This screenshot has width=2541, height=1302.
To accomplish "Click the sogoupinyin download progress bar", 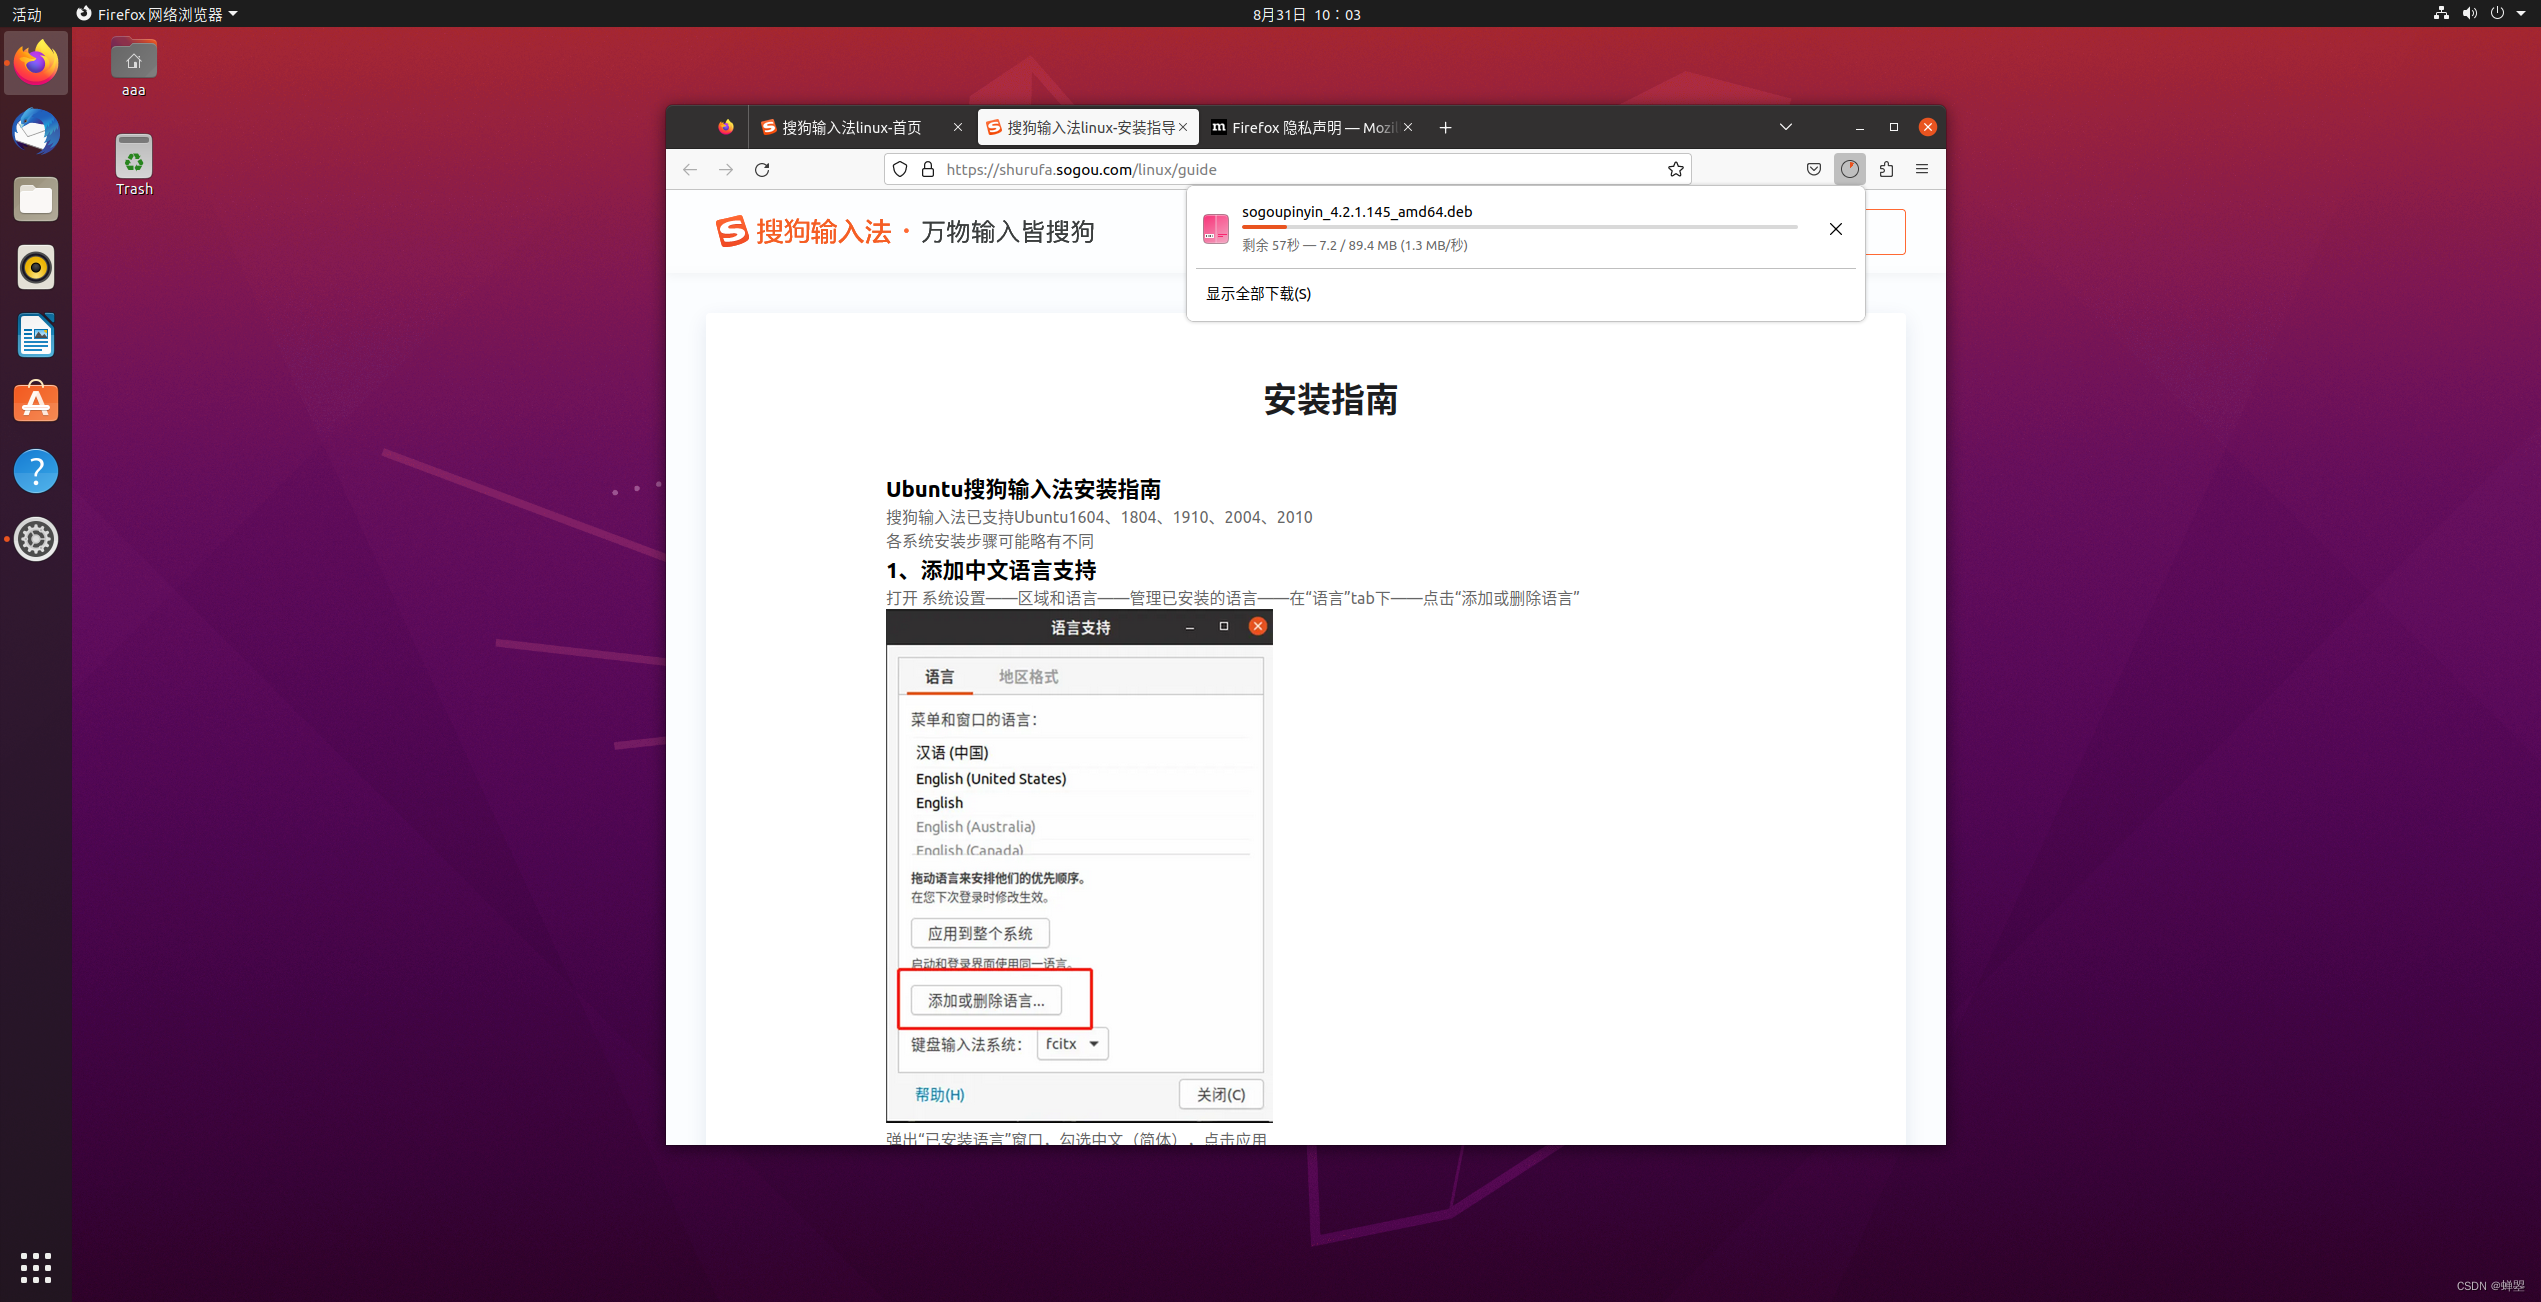I will [x=1519, y=227].
